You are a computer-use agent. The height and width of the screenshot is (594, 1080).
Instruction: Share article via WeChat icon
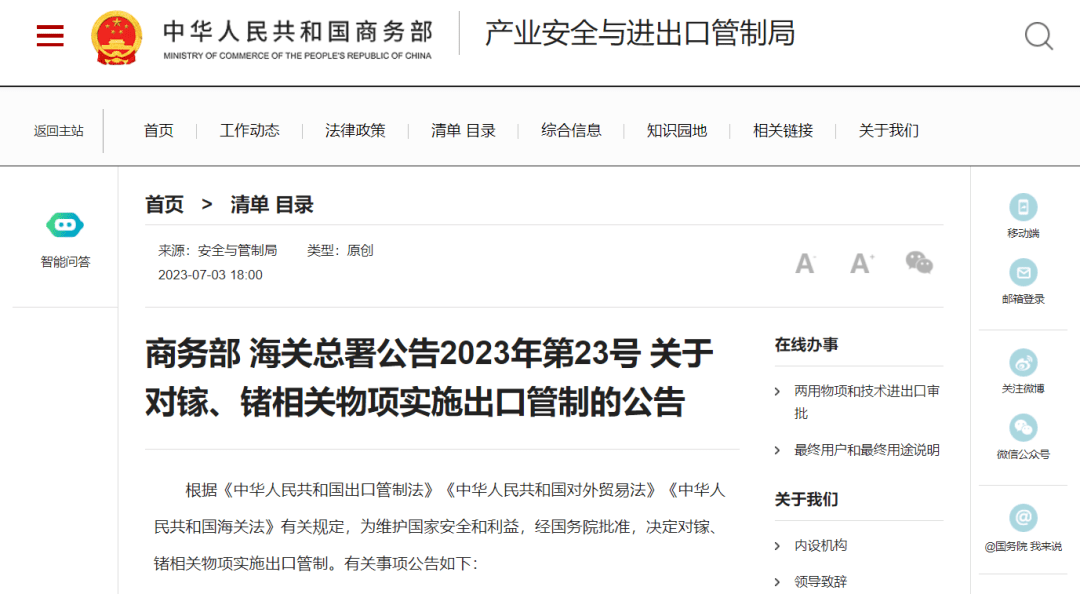919,263
